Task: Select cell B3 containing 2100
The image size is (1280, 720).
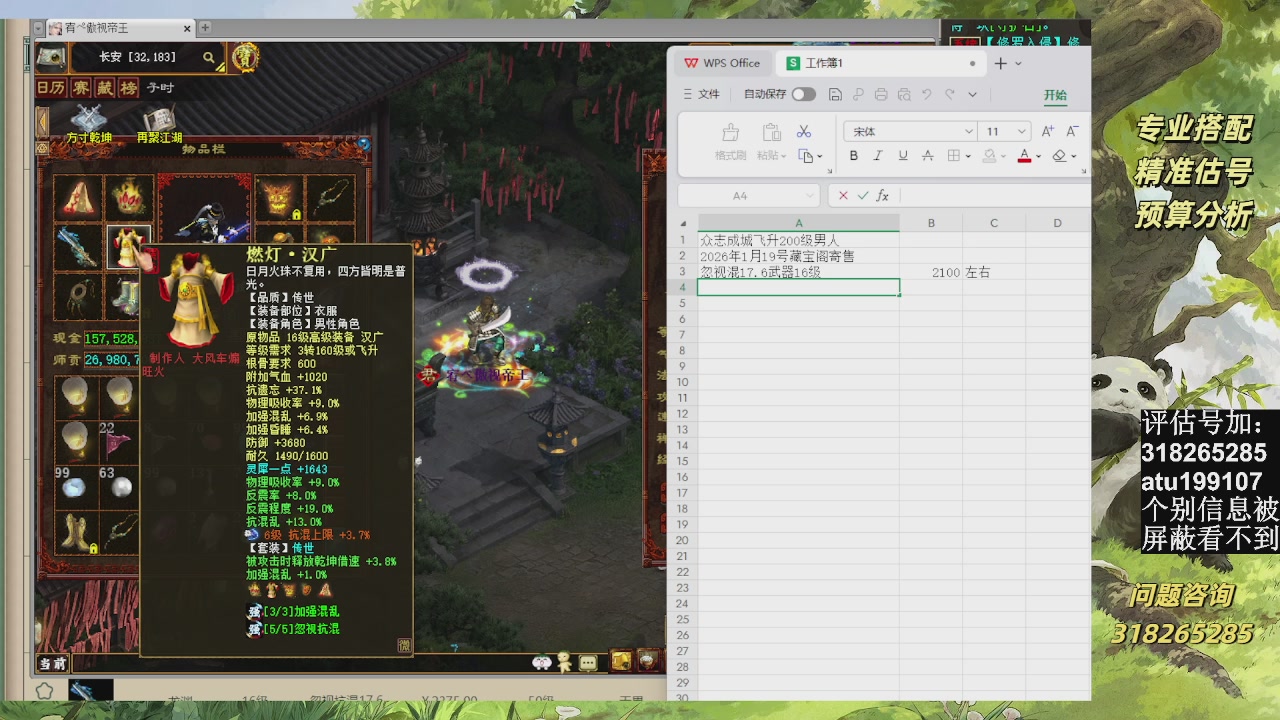Action: (931, 272)
